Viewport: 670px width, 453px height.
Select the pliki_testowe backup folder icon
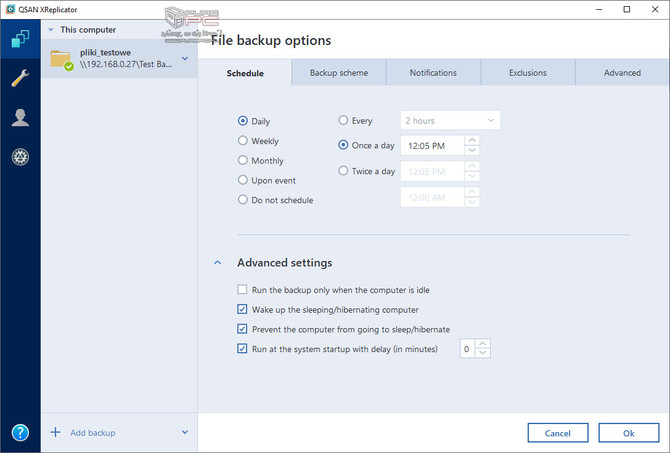click(x=61, y=62)
